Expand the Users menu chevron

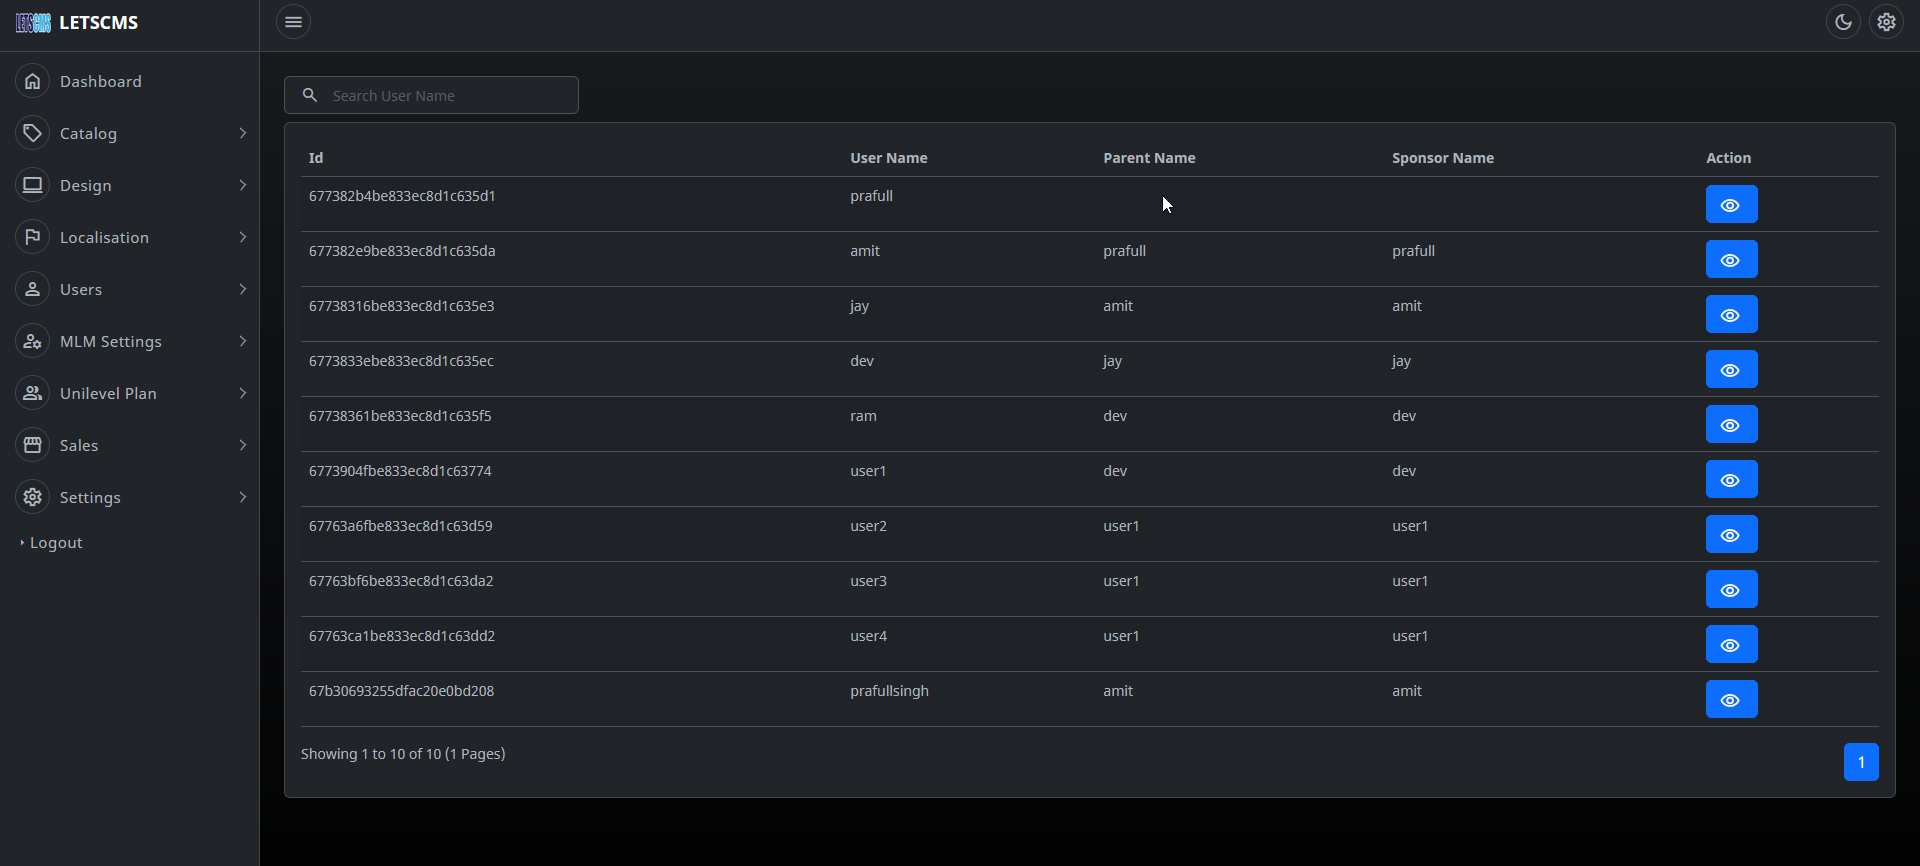[x=243, y=289]
